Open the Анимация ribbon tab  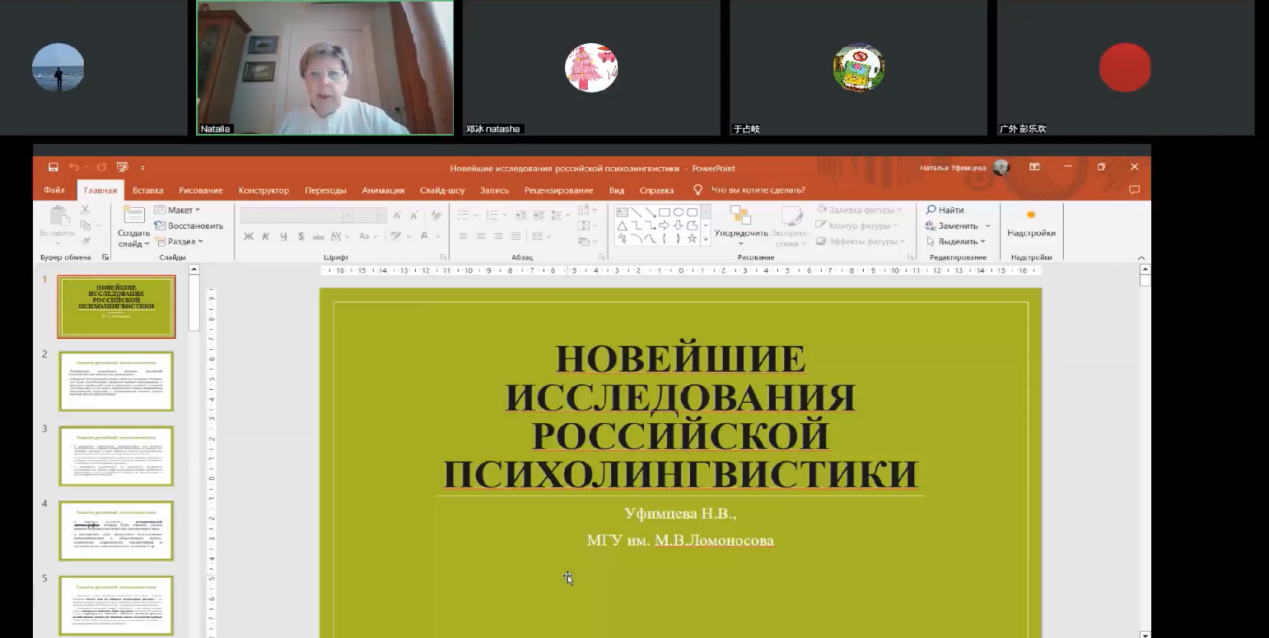[383, 190]
